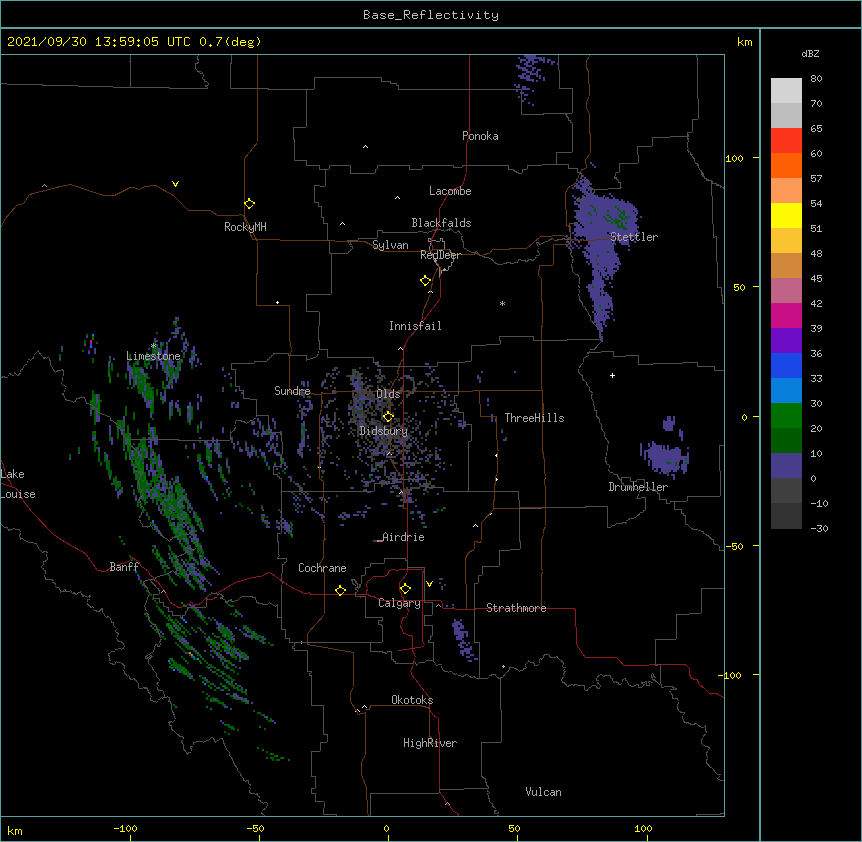This screenshot has width=862, height=842.
Task: Select the Cochrane town label
Action: tap(322, 568)
